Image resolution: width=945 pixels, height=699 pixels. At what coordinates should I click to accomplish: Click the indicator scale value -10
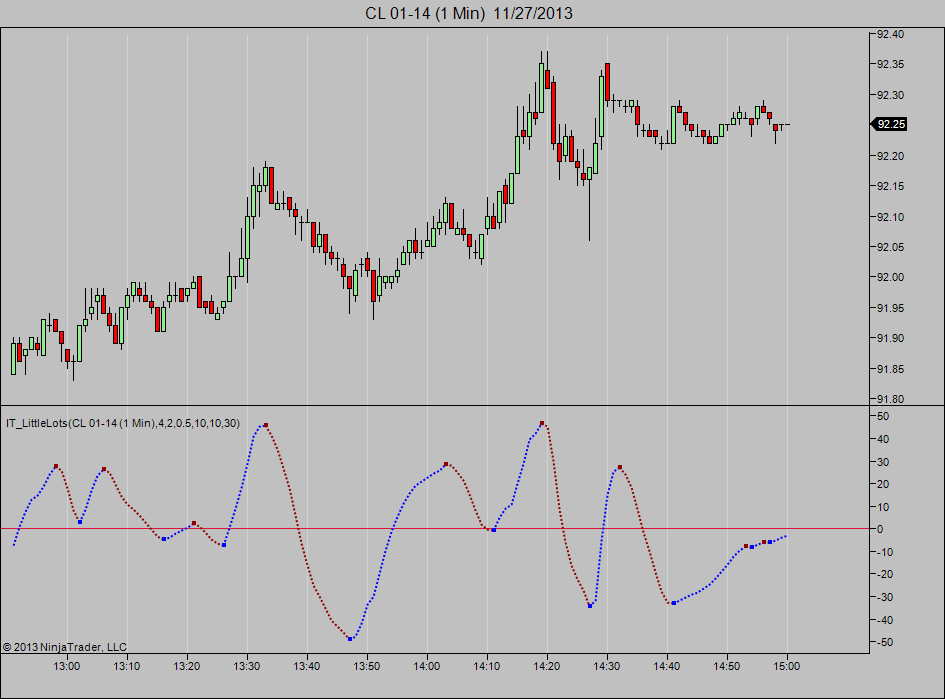point(885,552)
